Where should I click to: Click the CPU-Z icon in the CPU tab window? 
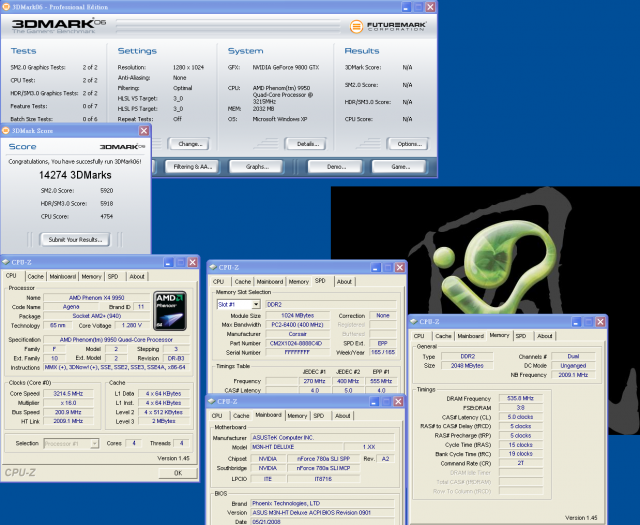tap(6, 262)
